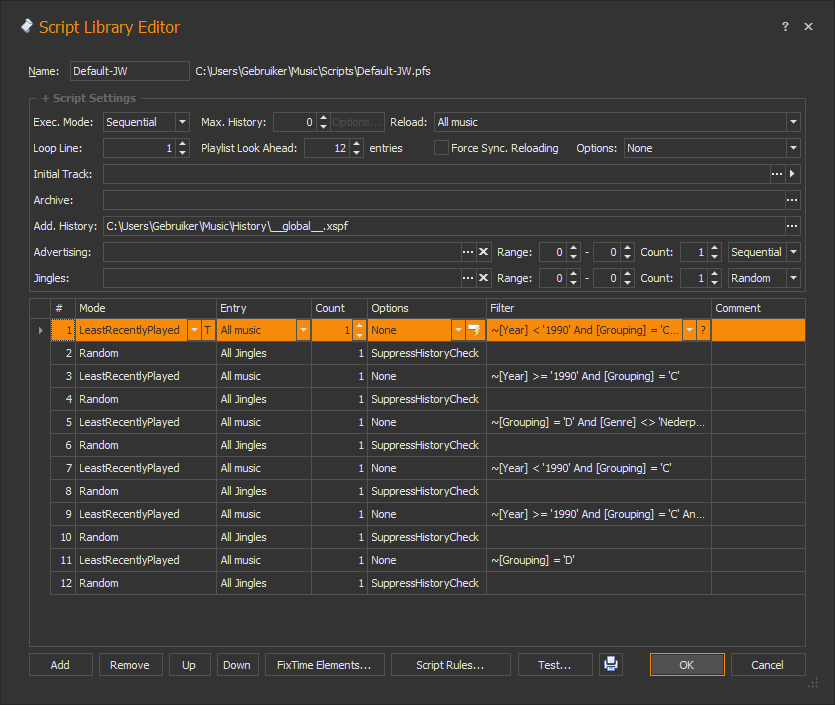Screen dimensions: 835x705
Task: Open the Script Rules dialog
Action: (450, 665)
